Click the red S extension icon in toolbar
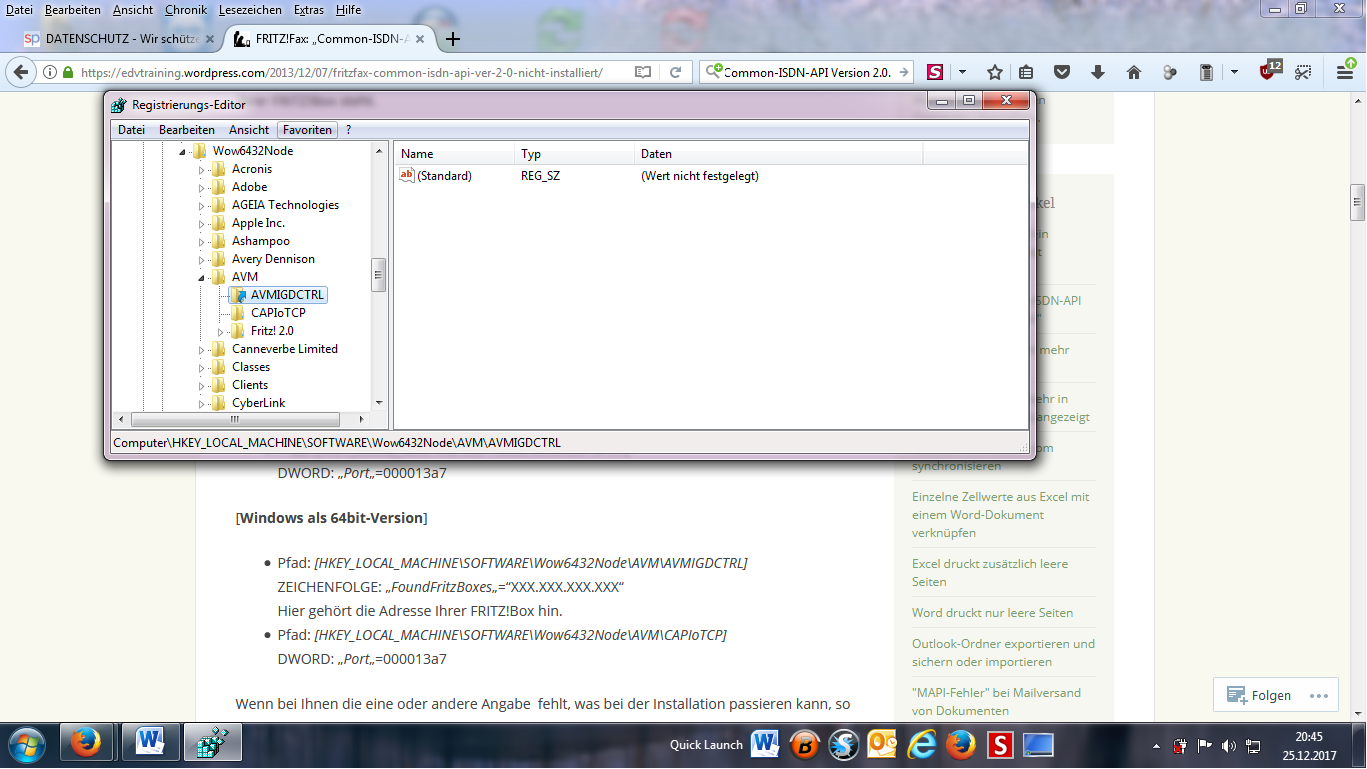 click(x=935, y=72)
